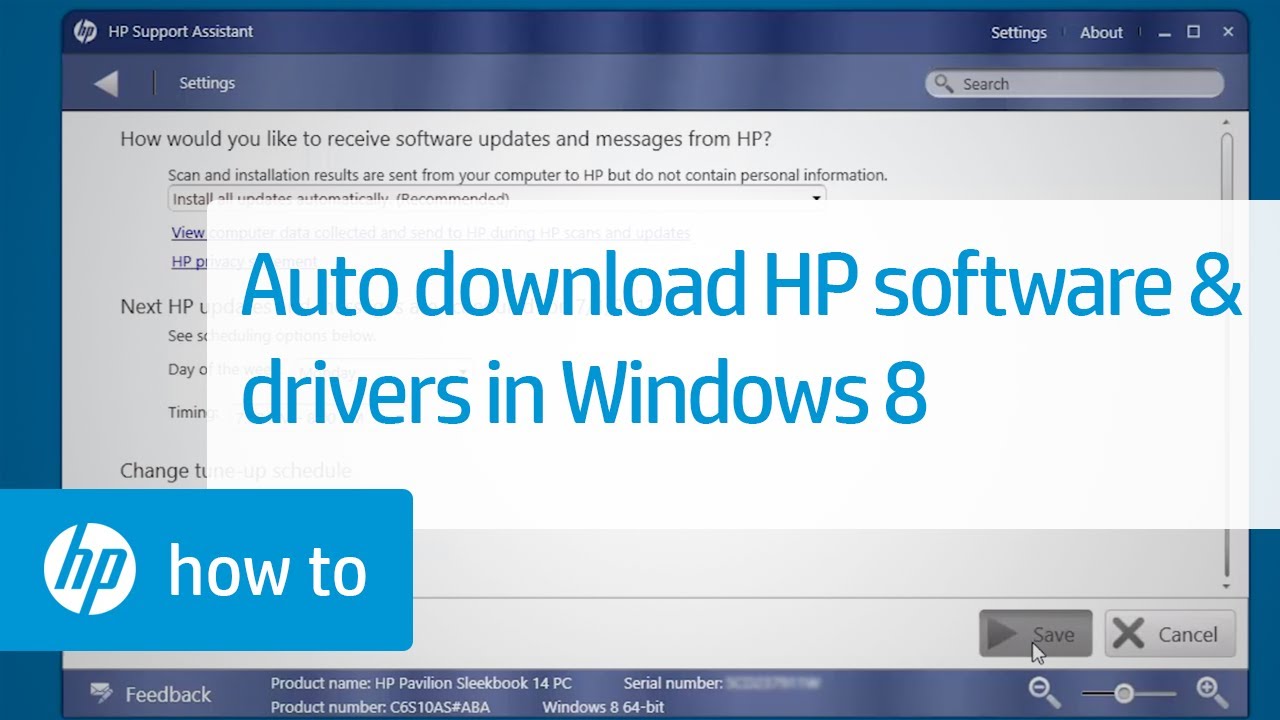Close the HP Support Assistant window
Viewport: 1280px width, 720px height.
click(x=1228, y=32)
